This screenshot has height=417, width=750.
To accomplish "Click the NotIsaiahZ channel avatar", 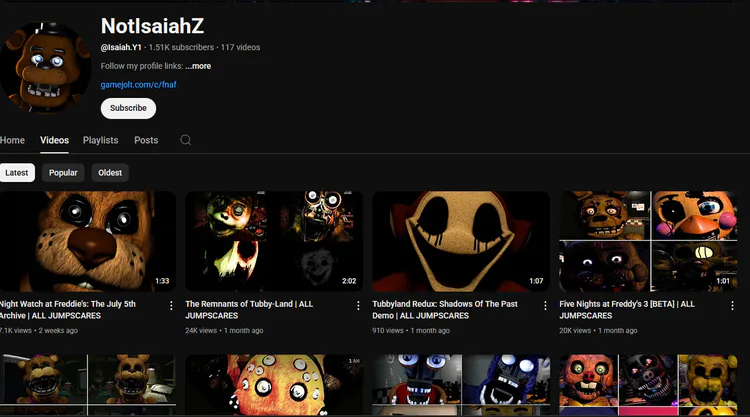I will pyautogui.click(x=45, y=67).
